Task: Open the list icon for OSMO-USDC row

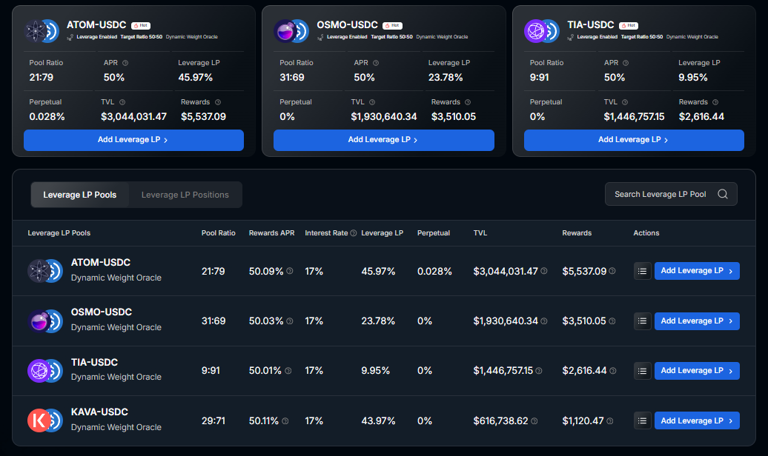Action: click(642, 321)
